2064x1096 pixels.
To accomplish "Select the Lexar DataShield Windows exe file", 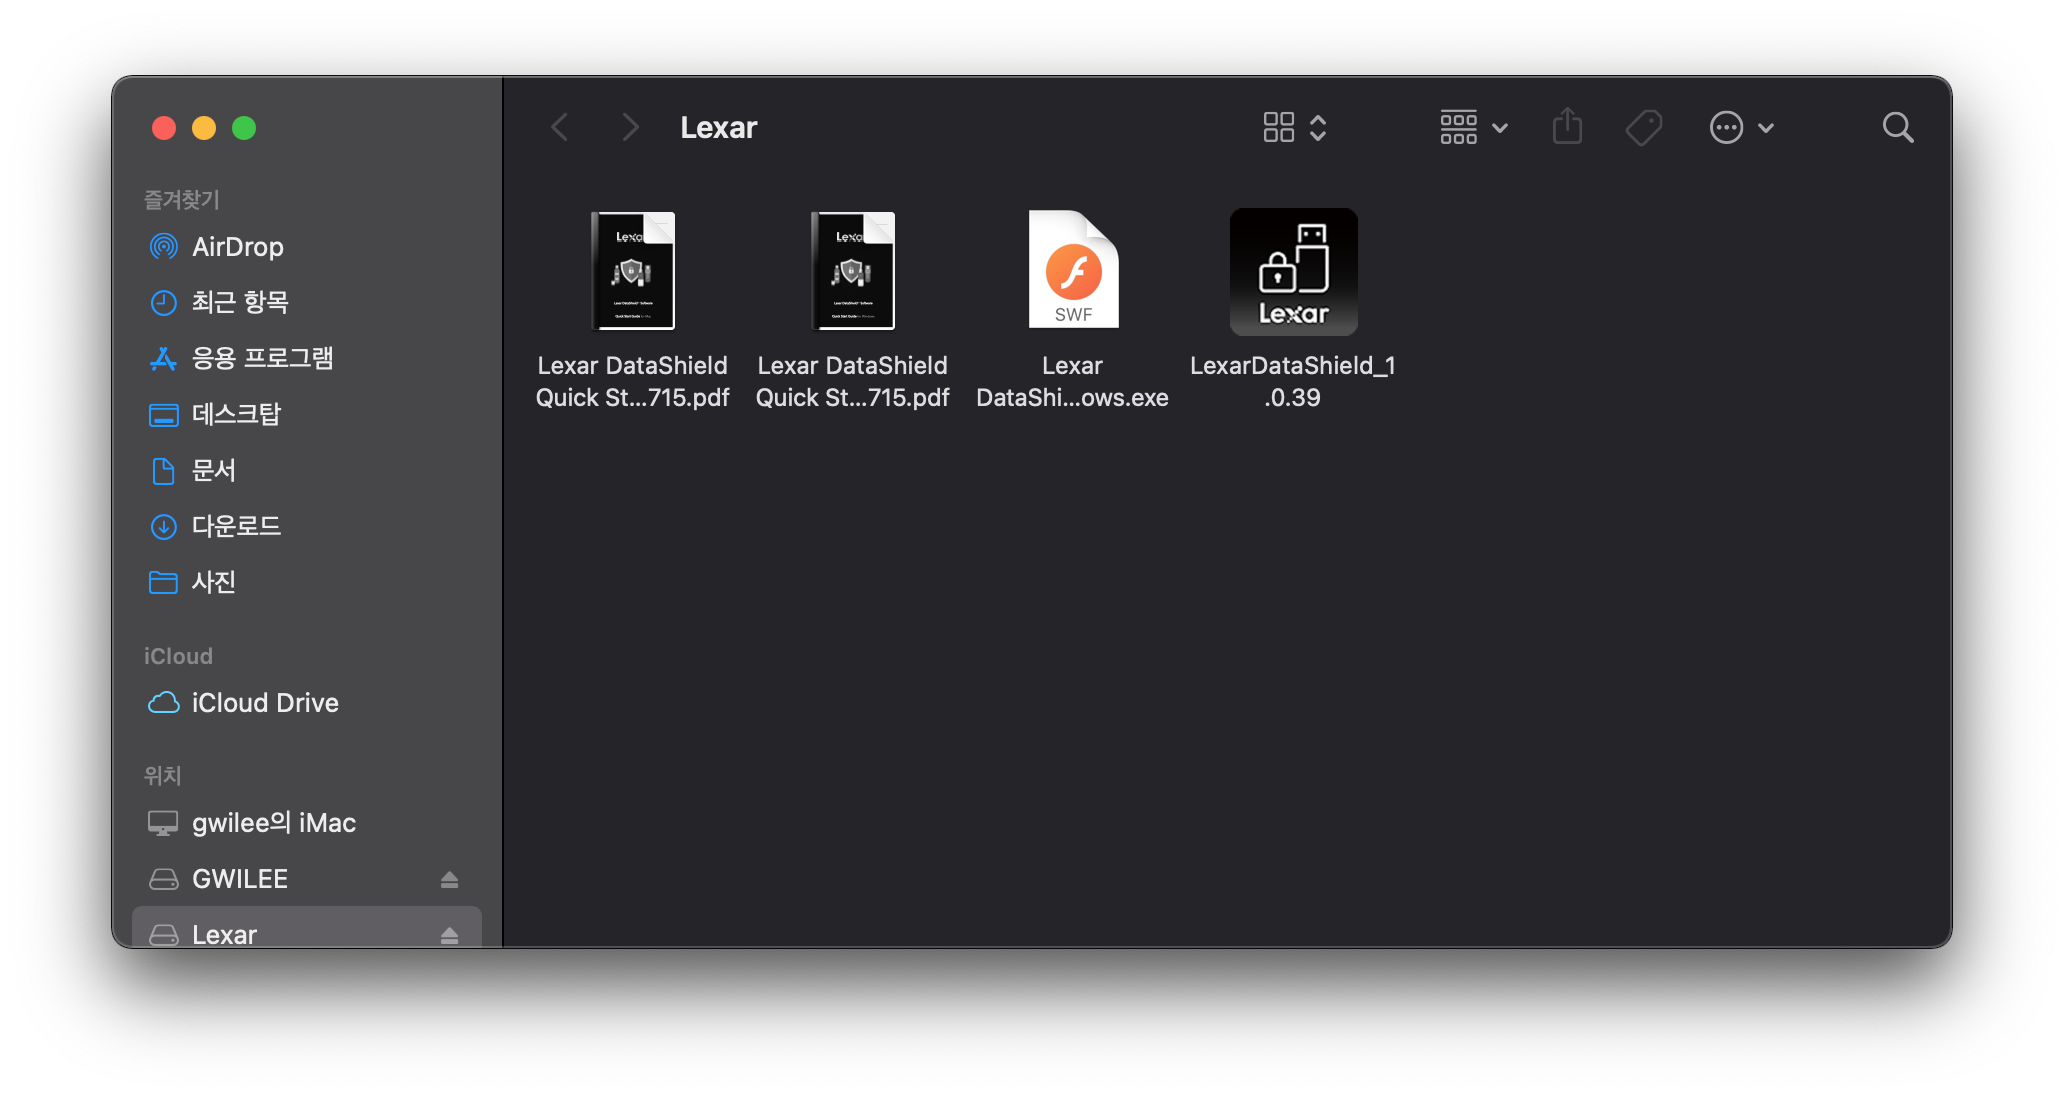I will coord(1073,272).
